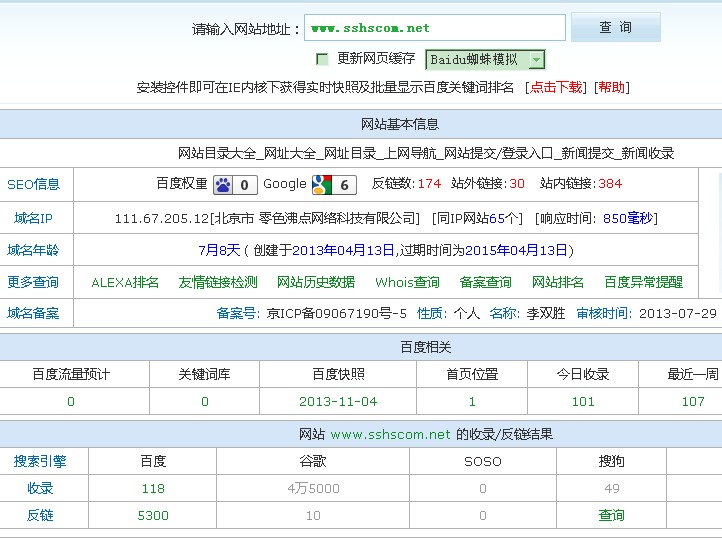The height and width of the screenshot is (538, 722).
Task: Click the Baidu paw weight icon
Action: coord(235,185)
